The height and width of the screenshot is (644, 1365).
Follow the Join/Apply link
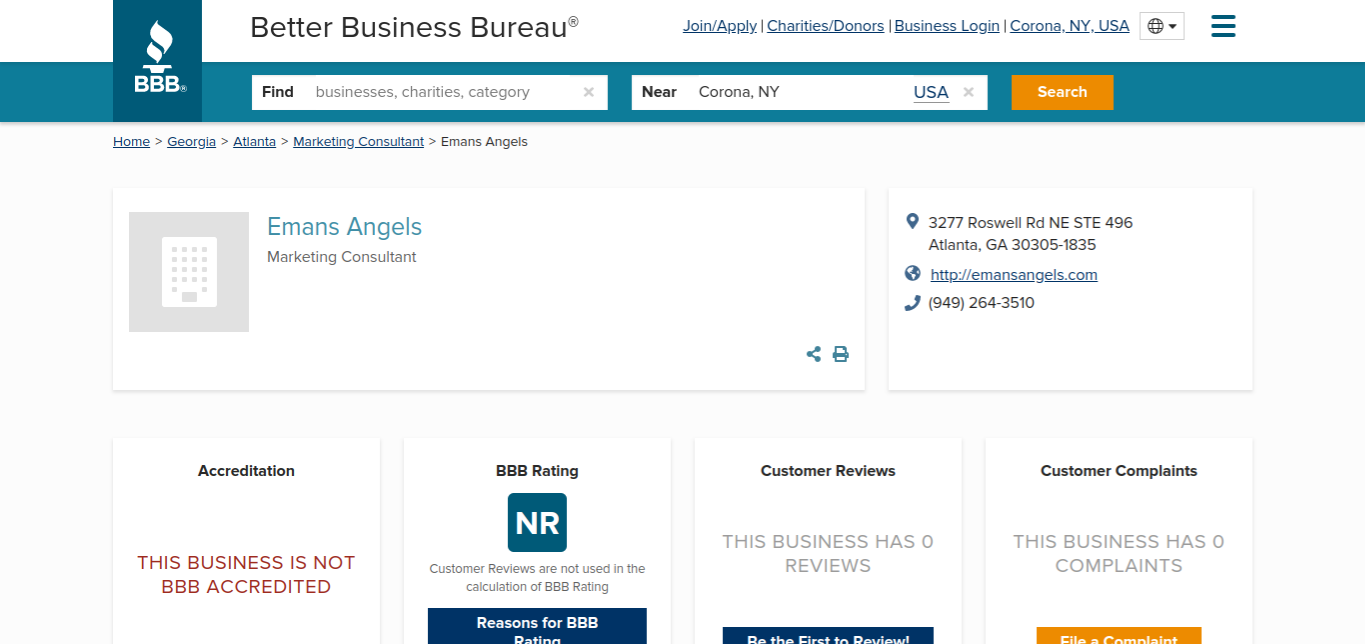pos(720,26)
